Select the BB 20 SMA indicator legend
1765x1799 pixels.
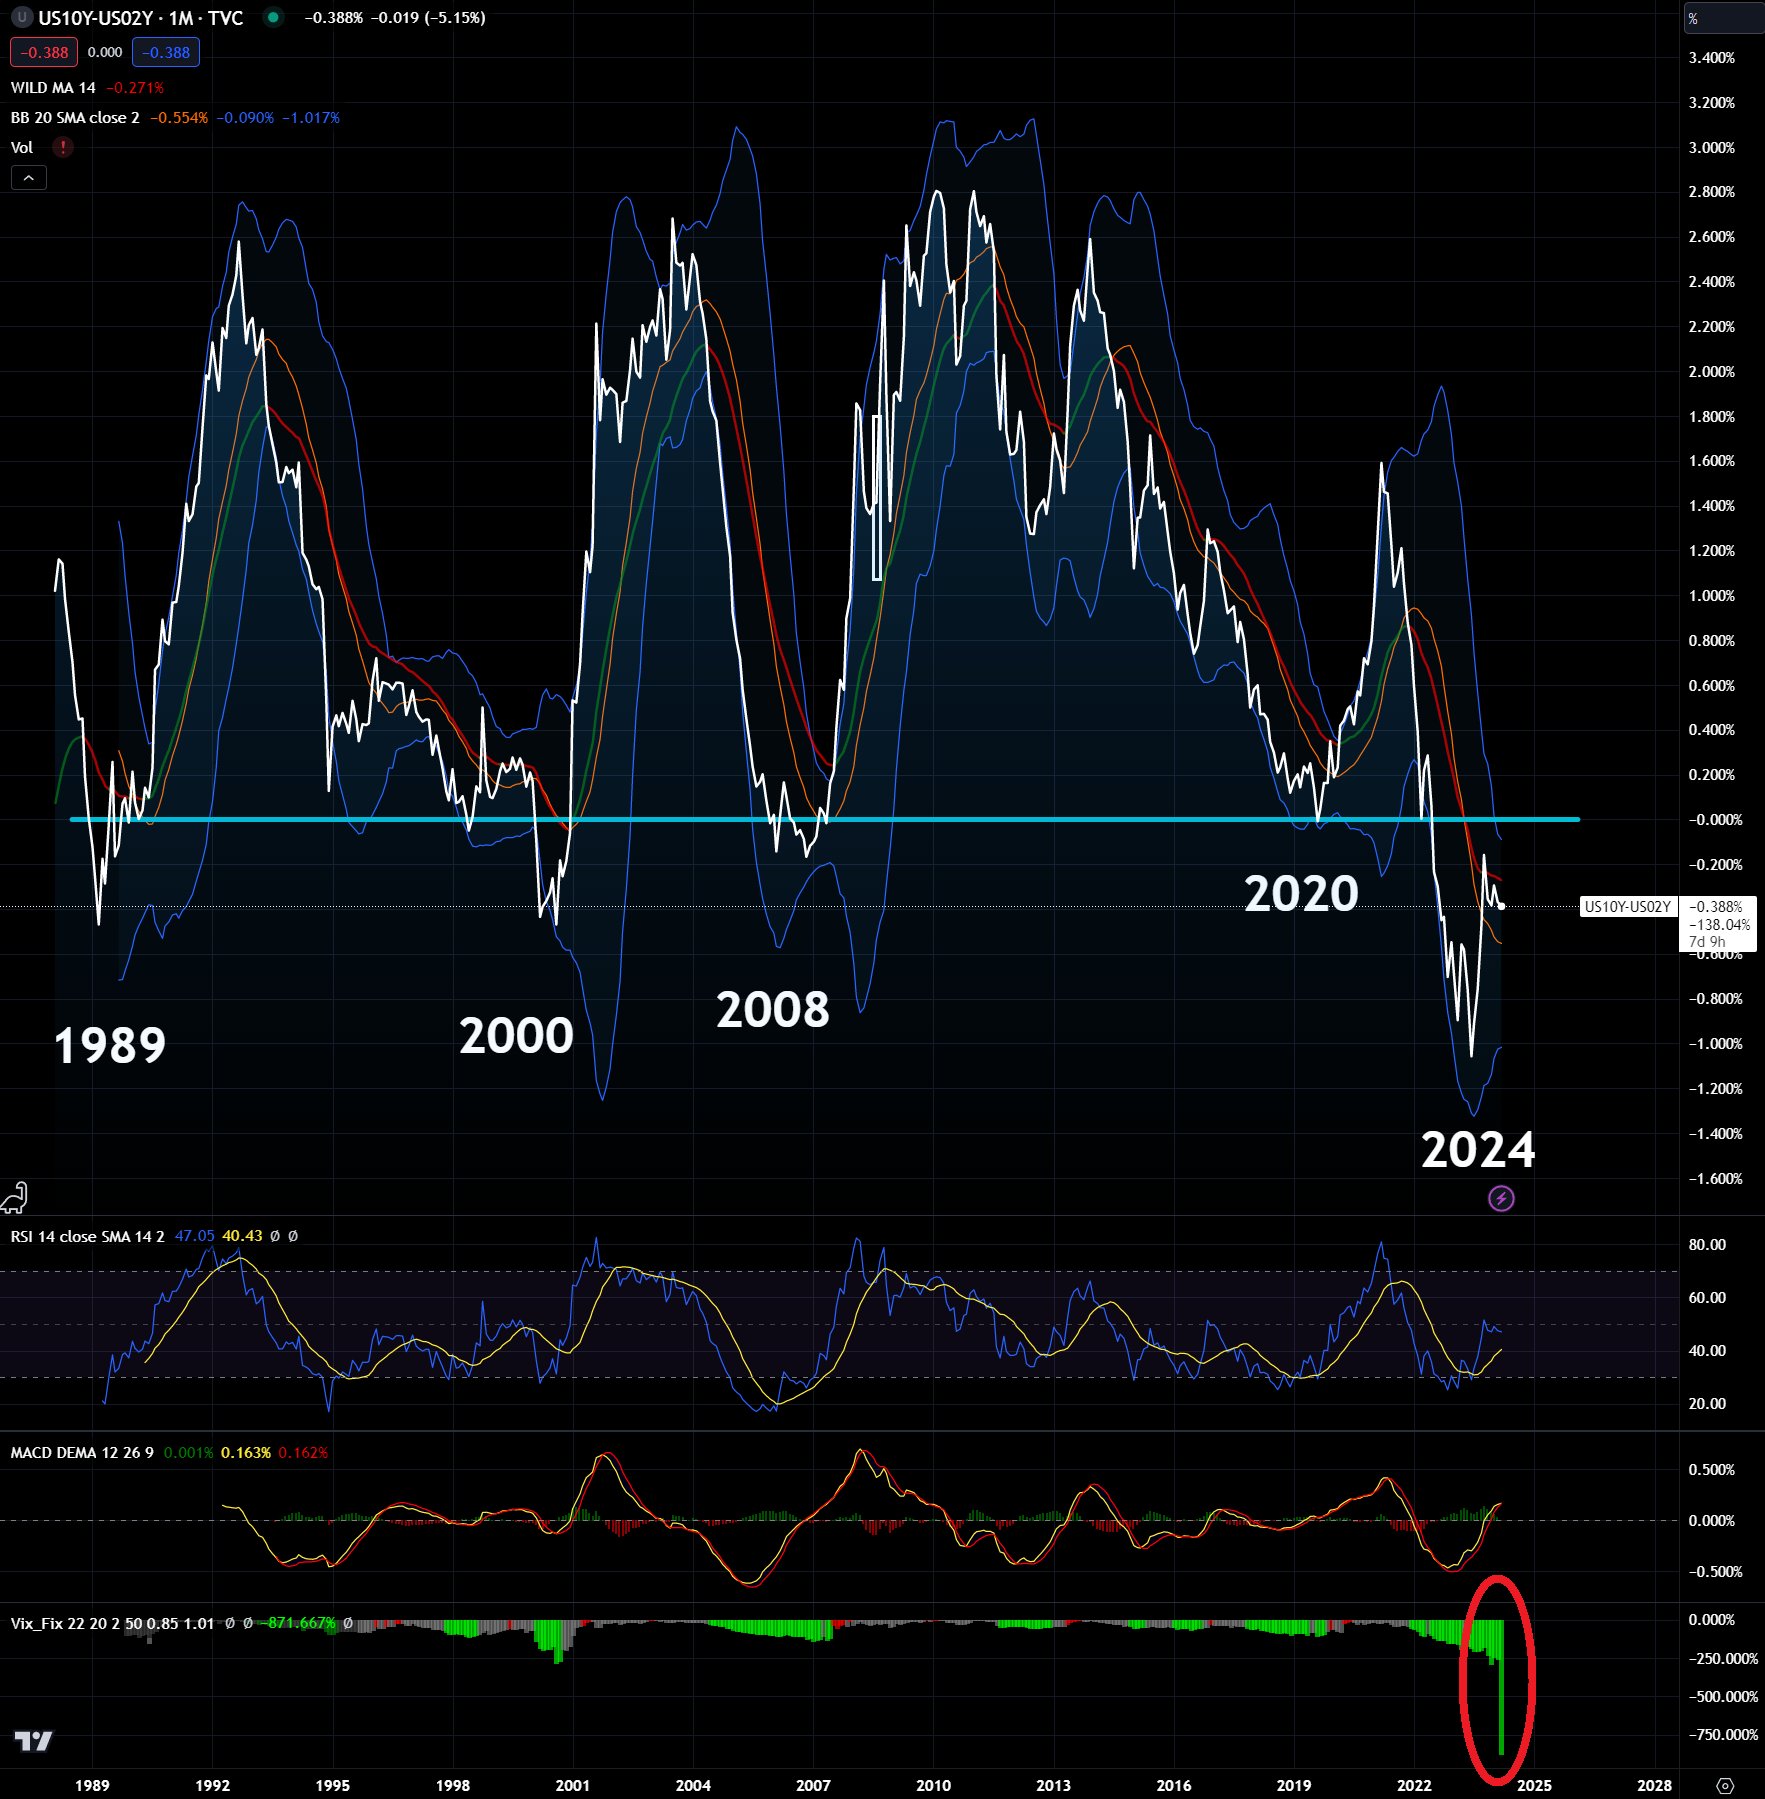pyautogui.click(x=75, y=118)
